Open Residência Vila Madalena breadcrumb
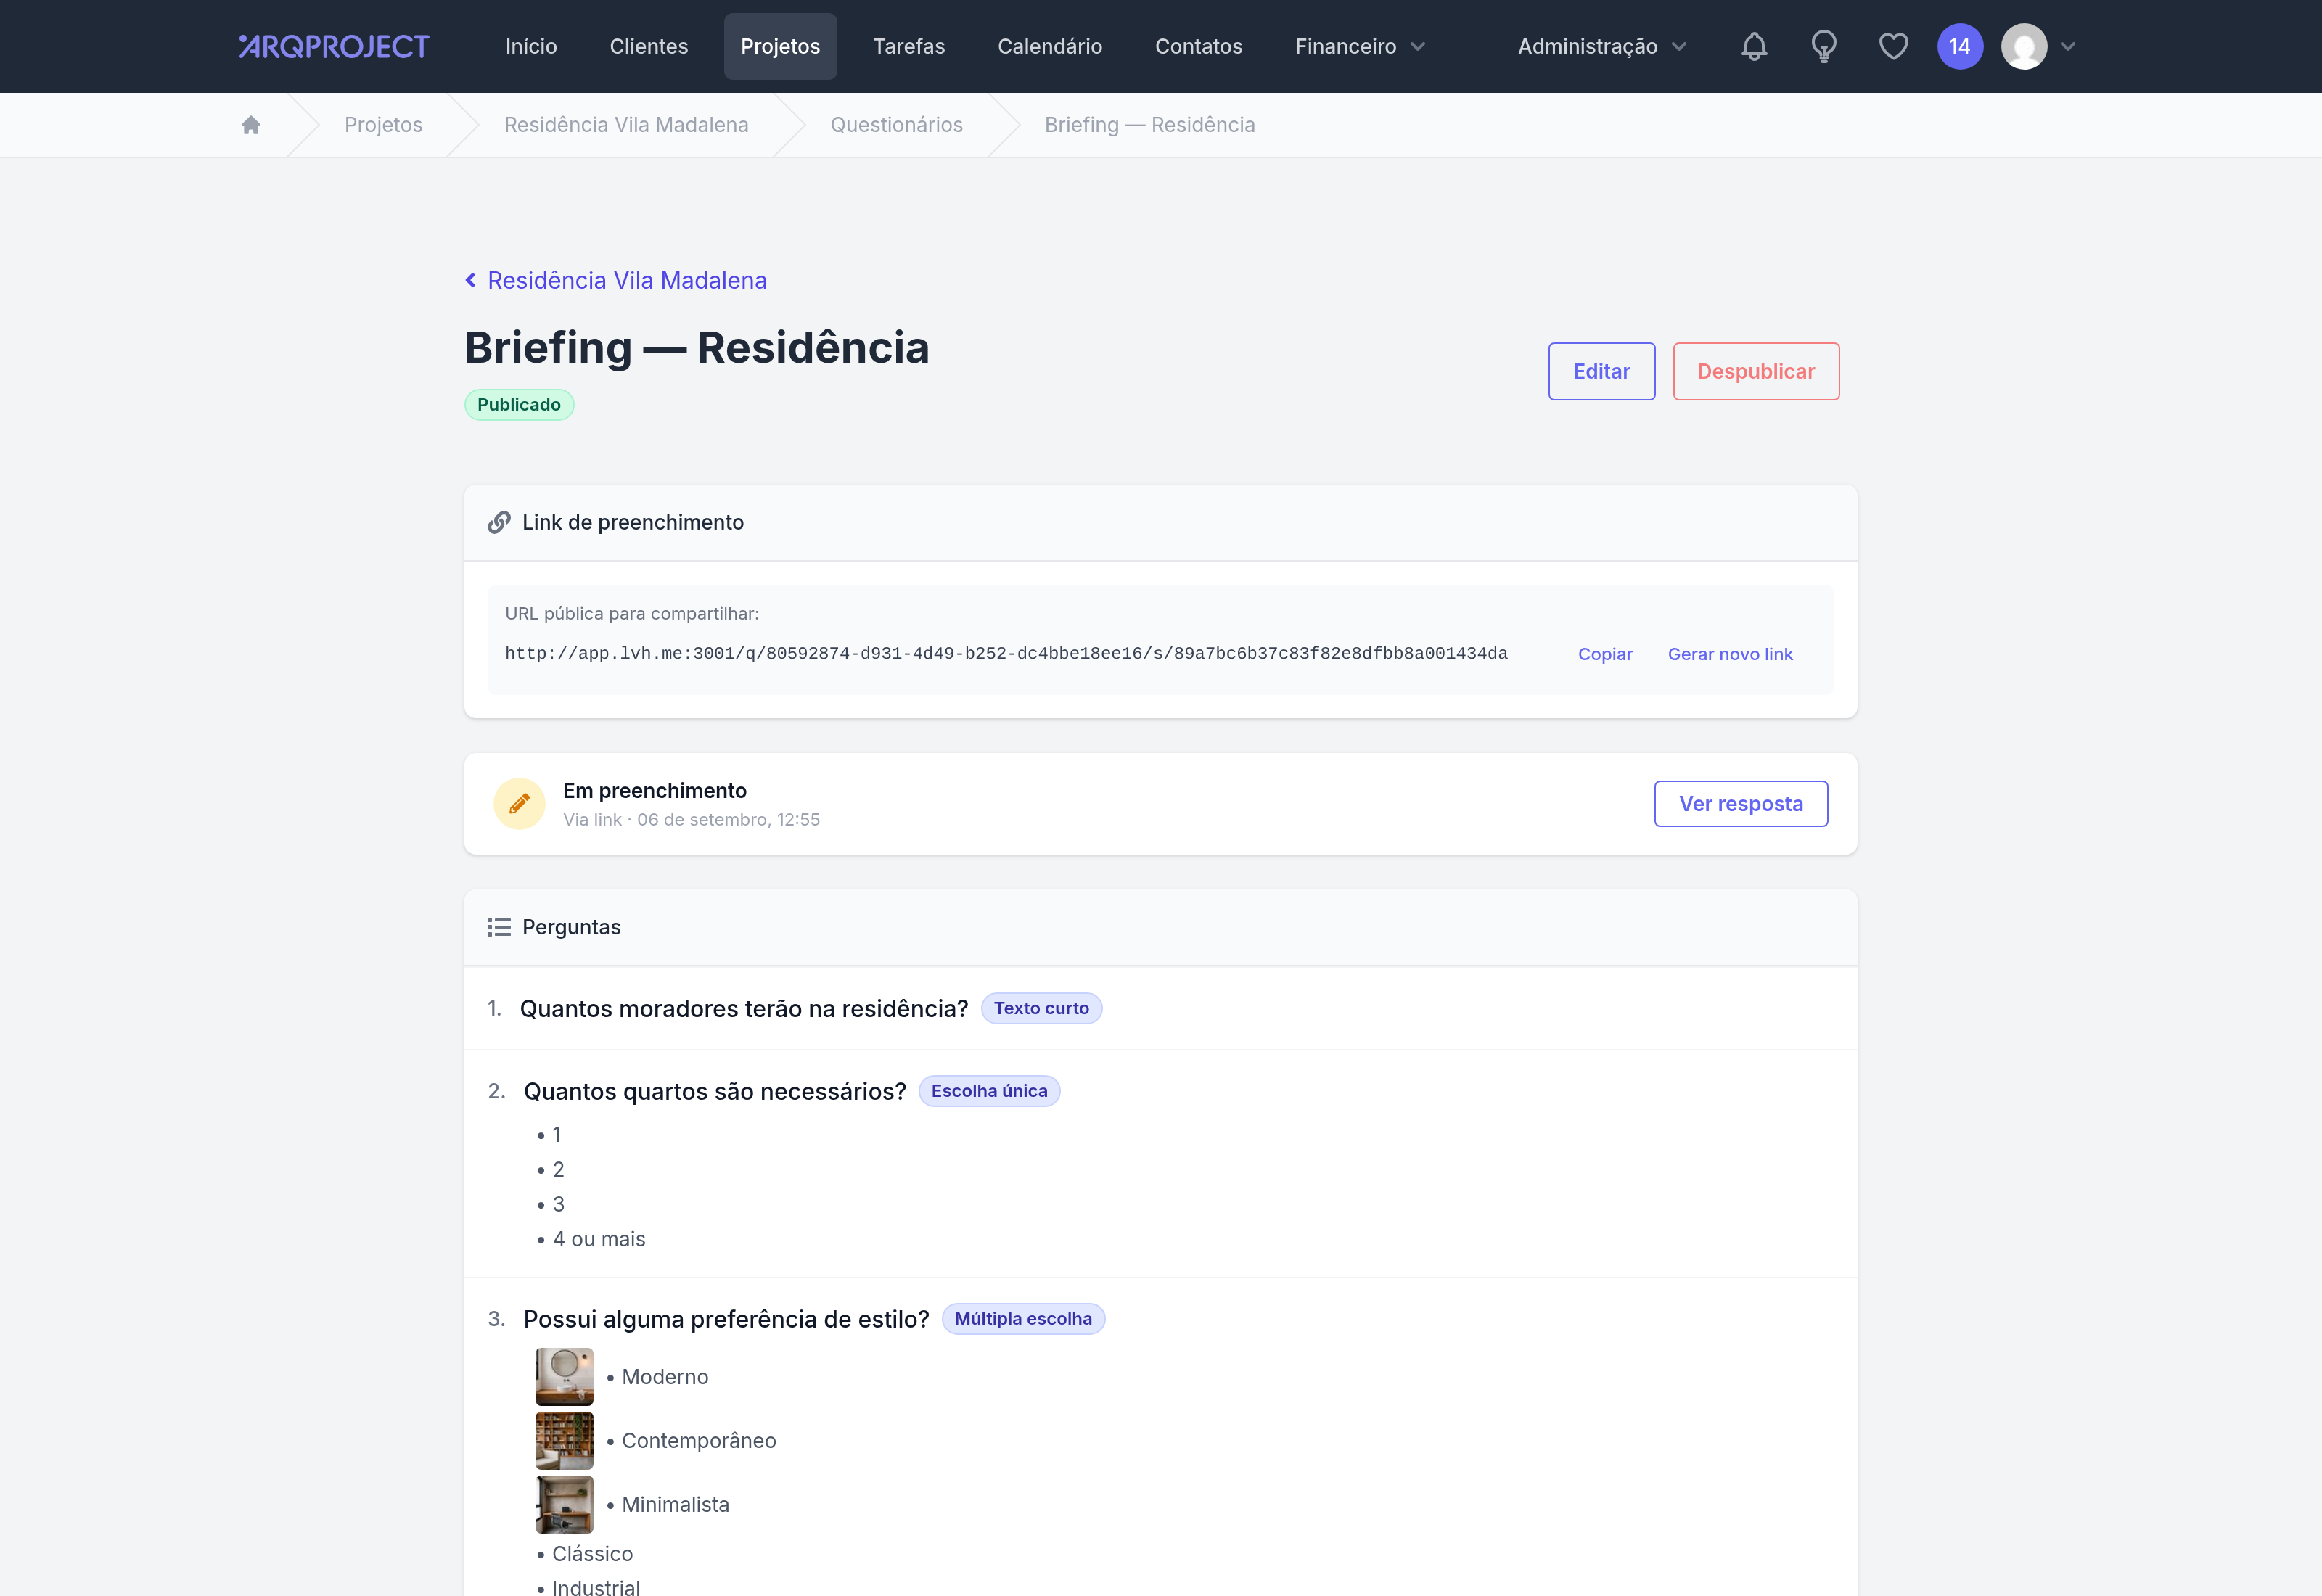Image resolution: width=2322 pixels, height=1596 pixels. tap(626, 125)
